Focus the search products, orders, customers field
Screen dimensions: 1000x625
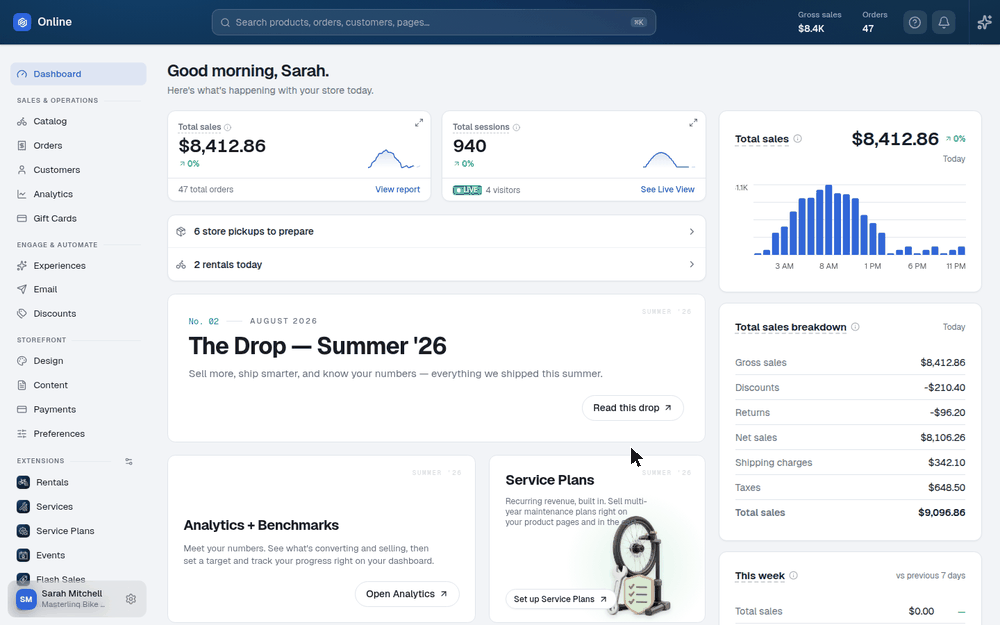(x=434, y=22)
